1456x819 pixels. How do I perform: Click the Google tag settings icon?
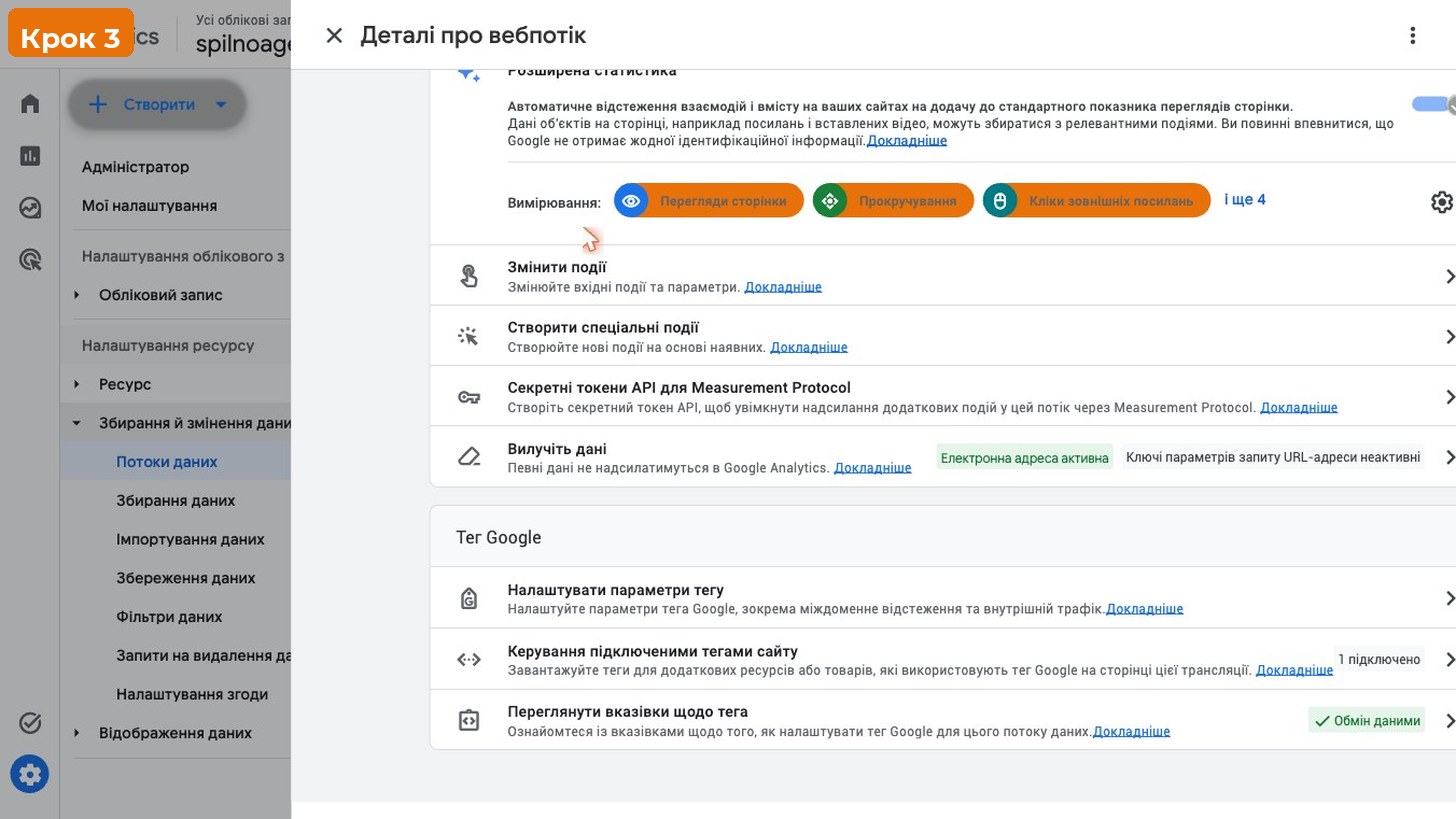[469, 598]
